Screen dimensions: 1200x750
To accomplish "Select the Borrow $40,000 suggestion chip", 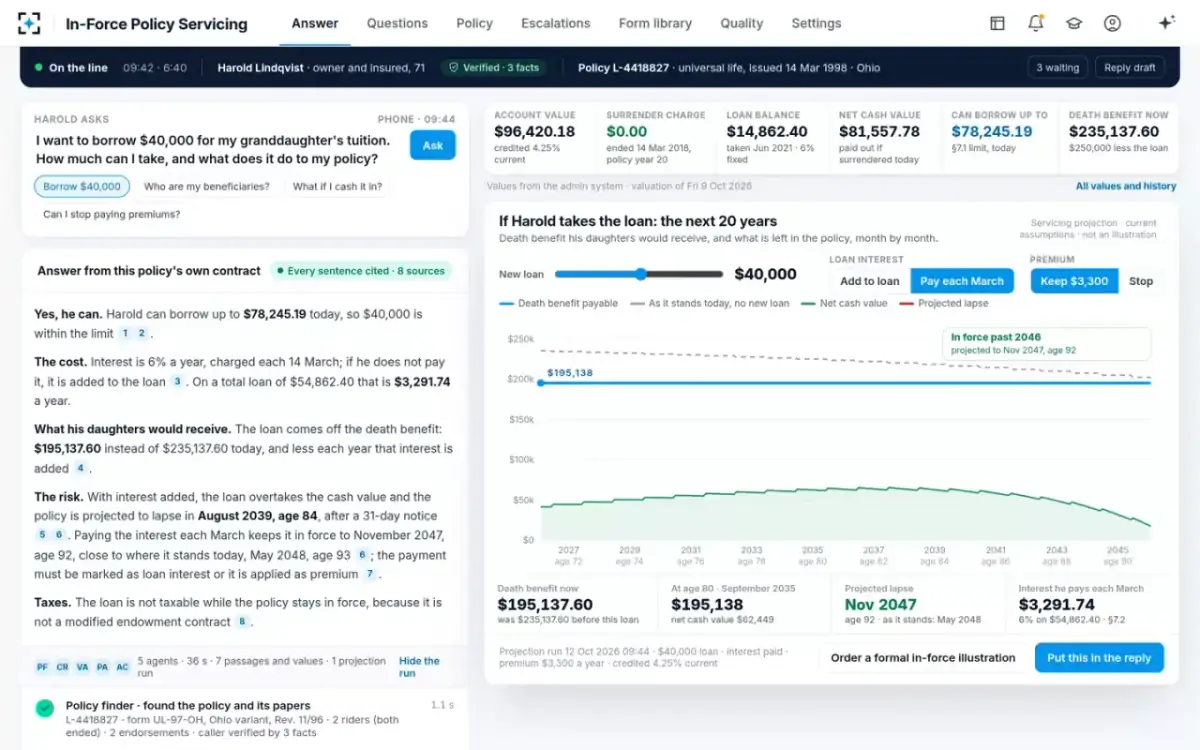I will click(x=82, y=186).
